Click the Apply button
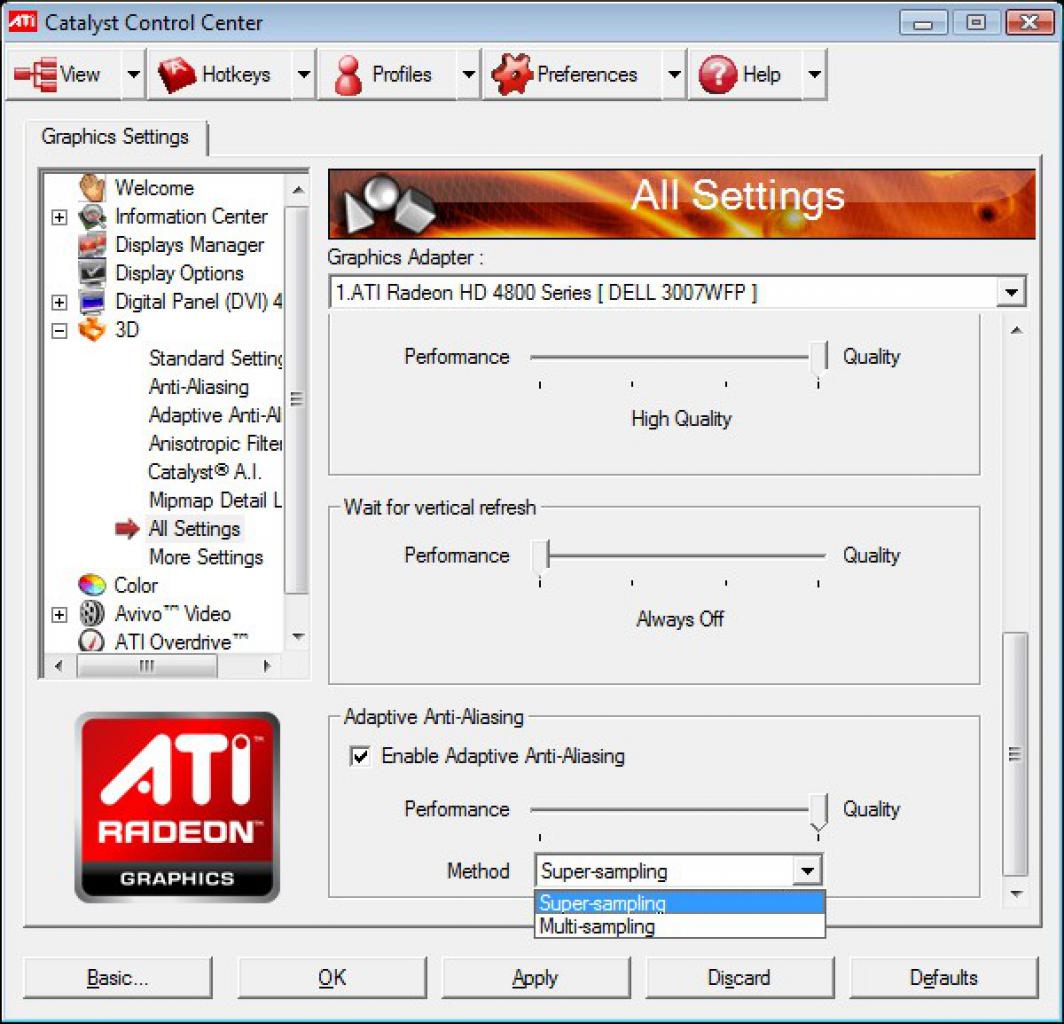 coord(535,977)
